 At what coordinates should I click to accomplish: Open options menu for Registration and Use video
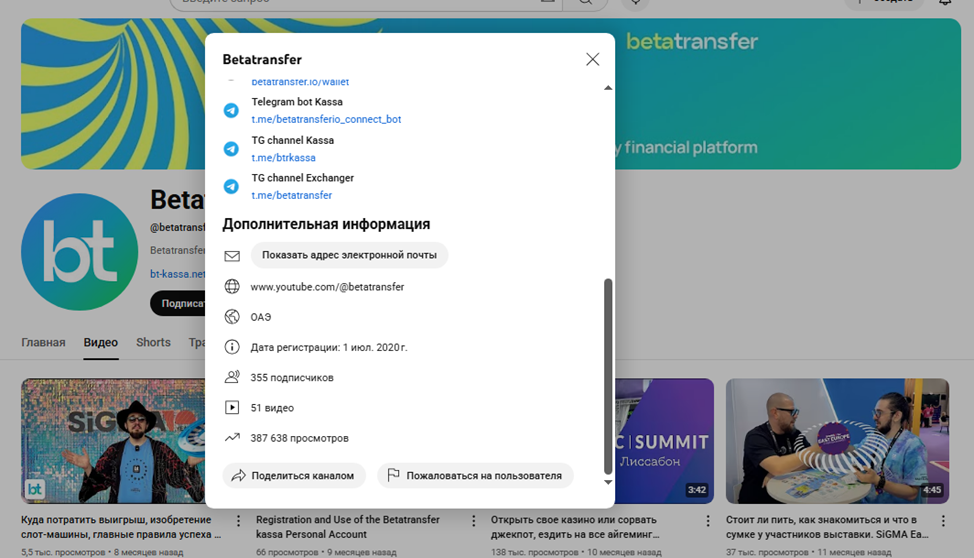tap(473, 521)
